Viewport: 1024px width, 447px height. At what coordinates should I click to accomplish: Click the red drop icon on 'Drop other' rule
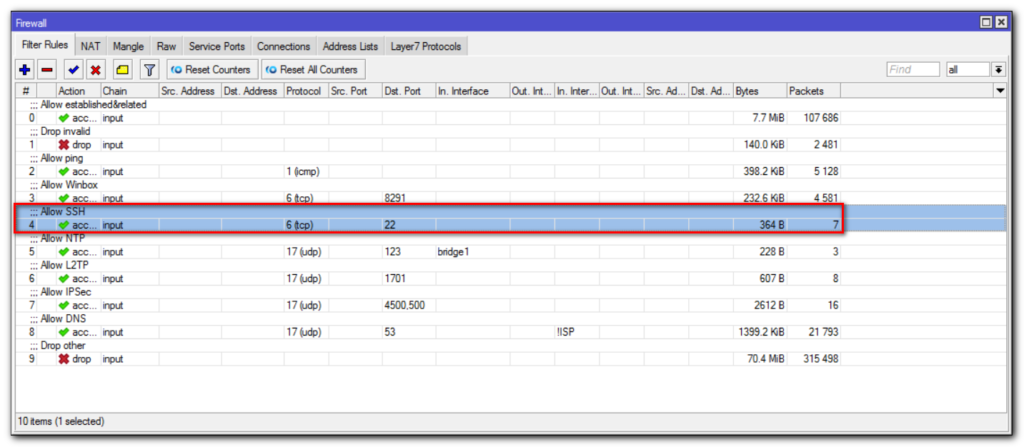pos(63,359)
